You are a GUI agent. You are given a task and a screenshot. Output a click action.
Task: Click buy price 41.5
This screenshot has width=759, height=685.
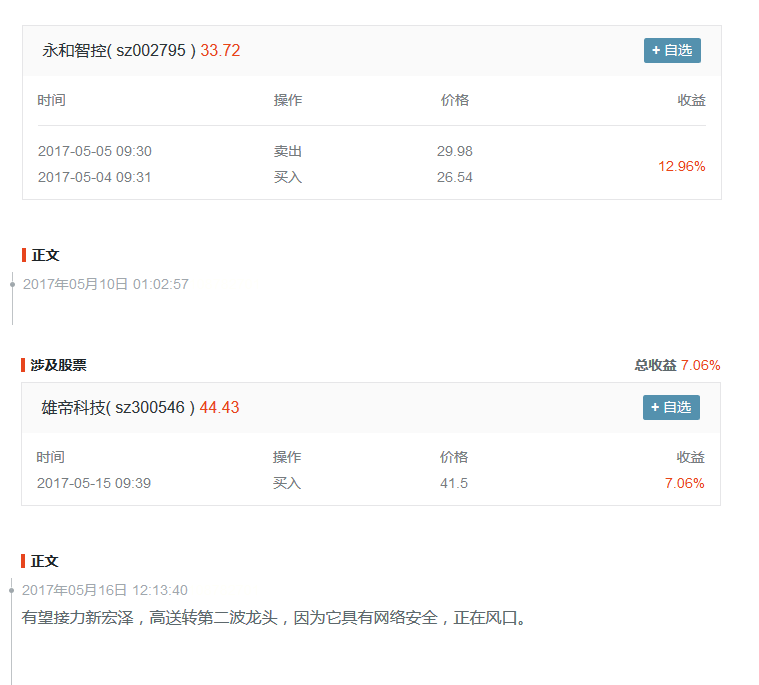pos(454,483)
